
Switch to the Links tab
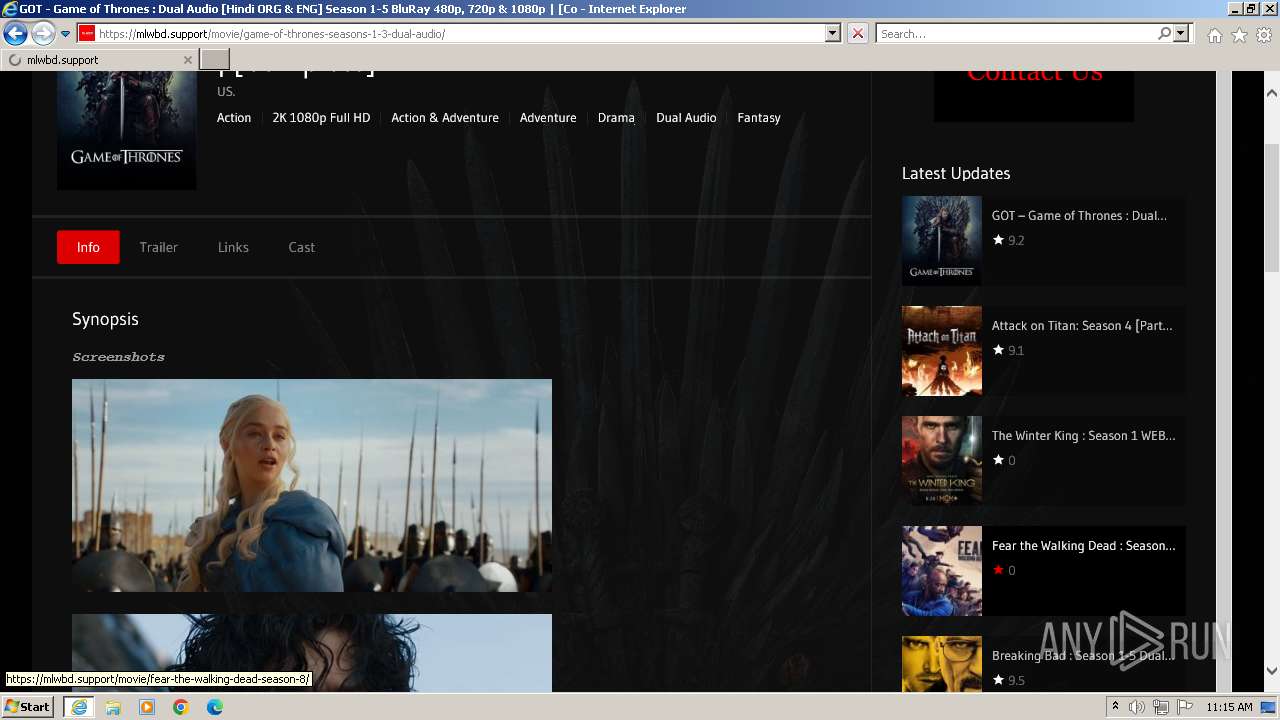click(233, 247)
